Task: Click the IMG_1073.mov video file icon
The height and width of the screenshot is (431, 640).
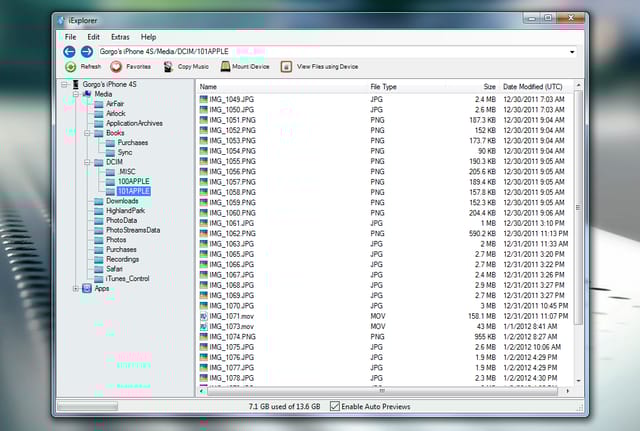Action: tap(204, 327)
